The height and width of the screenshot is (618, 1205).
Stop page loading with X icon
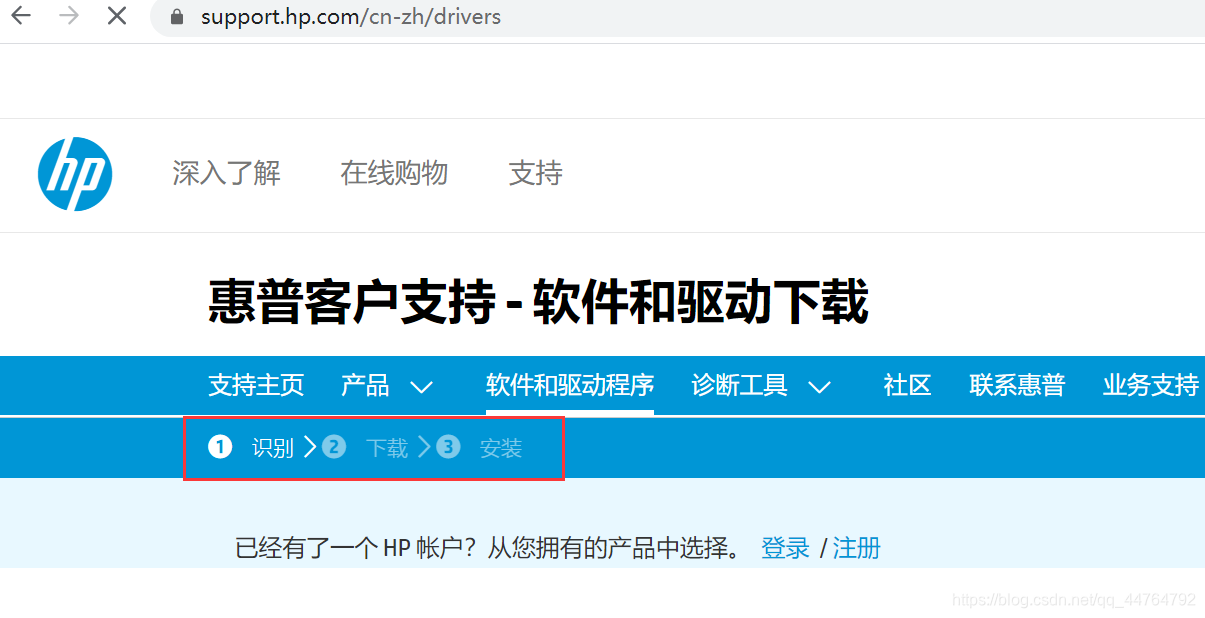117,17
